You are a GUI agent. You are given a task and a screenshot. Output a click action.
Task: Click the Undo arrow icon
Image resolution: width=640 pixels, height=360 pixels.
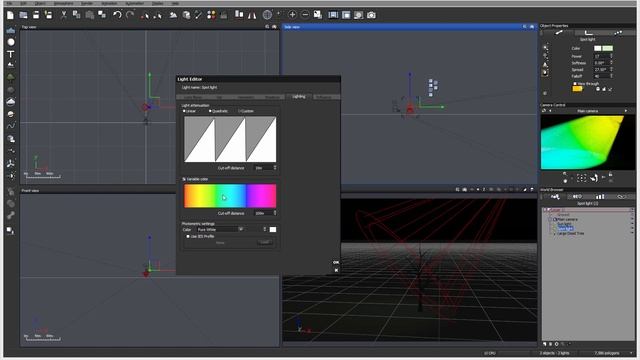click(x=117, y=15)
